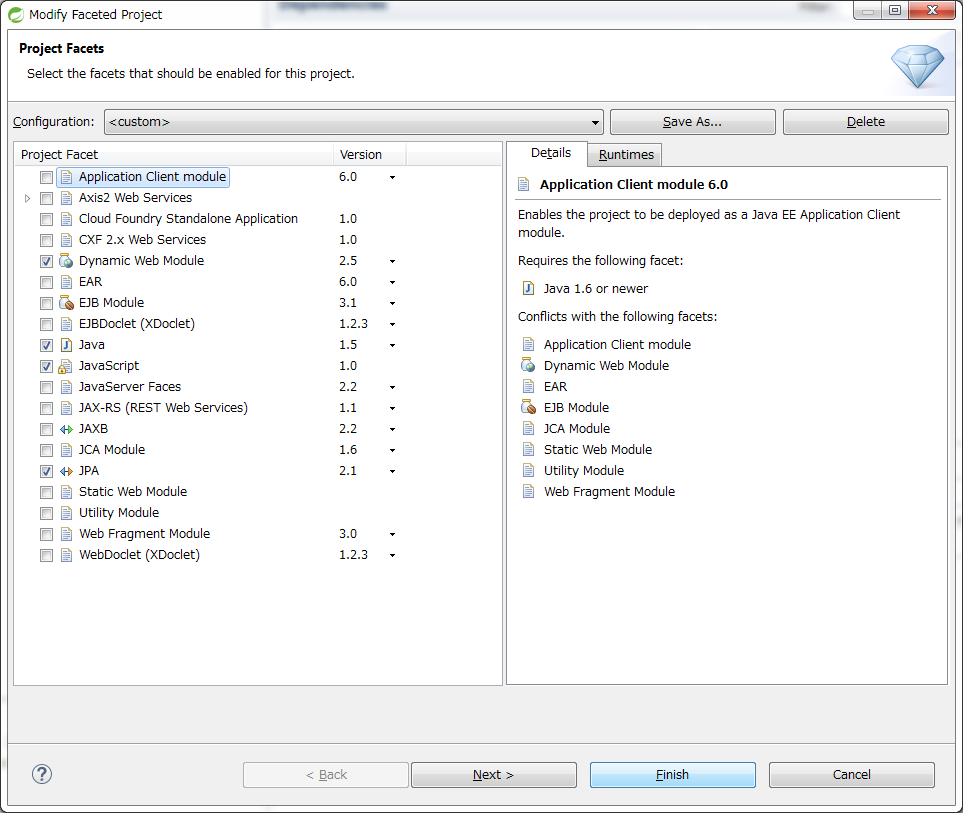Image resolution: width=963 pixels, height=813 pixels.
Task: Click the Finish button
Action: (672, 775)
